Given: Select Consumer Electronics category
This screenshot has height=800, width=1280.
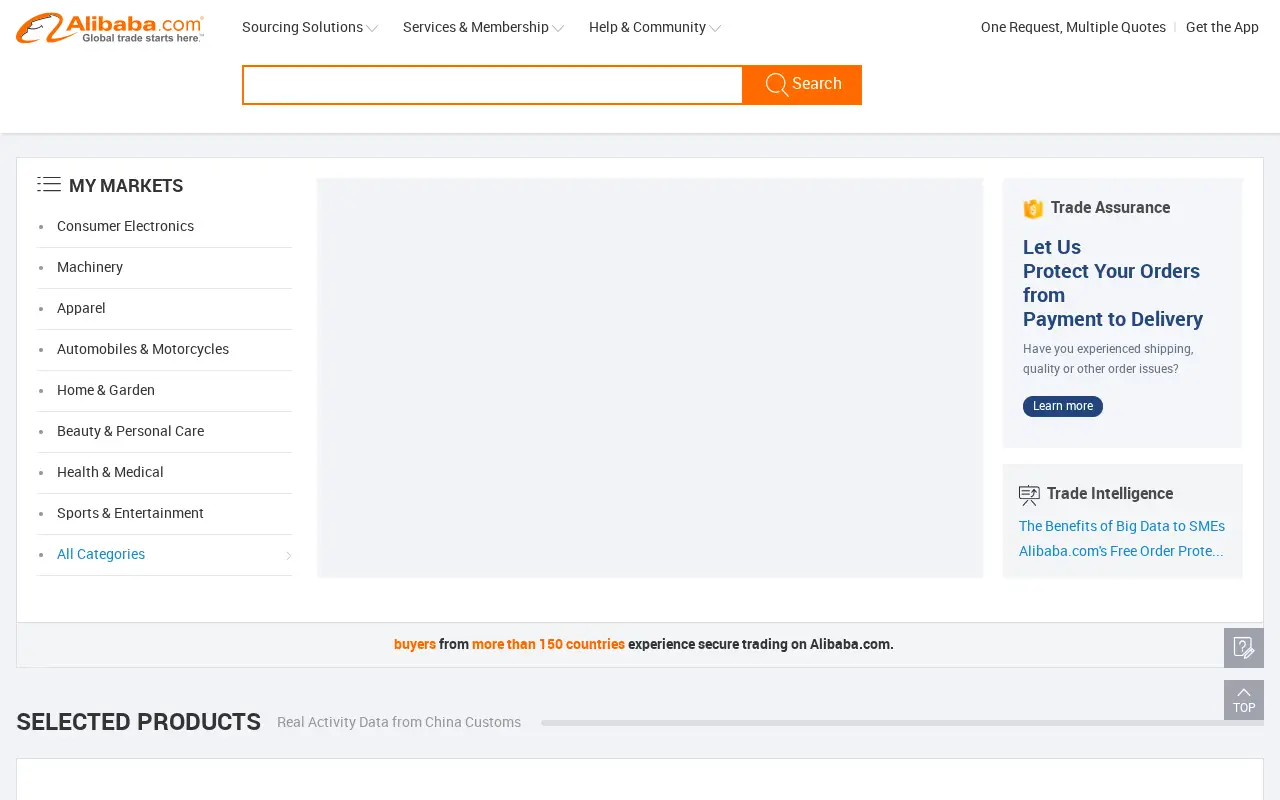Looking at the screenshot, I should tap(125, 226).
